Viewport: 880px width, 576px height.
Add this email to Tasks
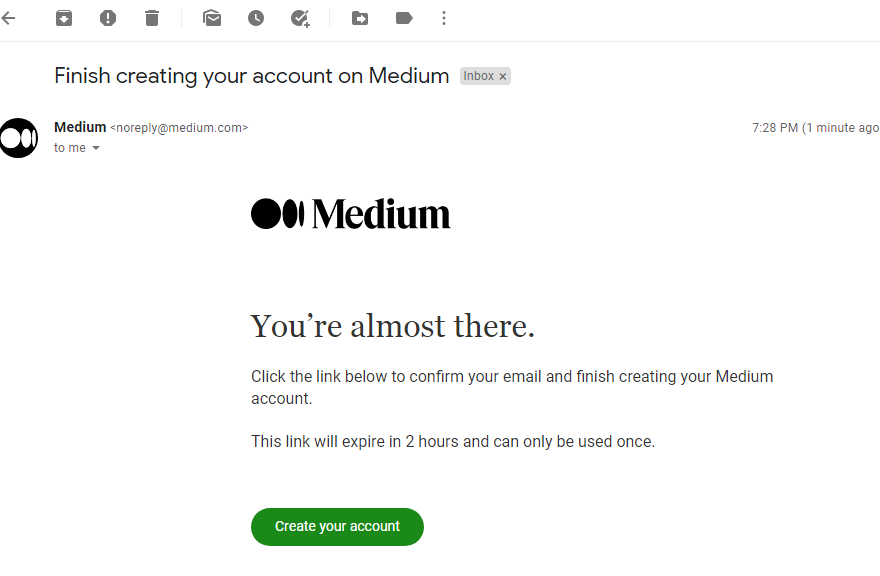point(300,19)
